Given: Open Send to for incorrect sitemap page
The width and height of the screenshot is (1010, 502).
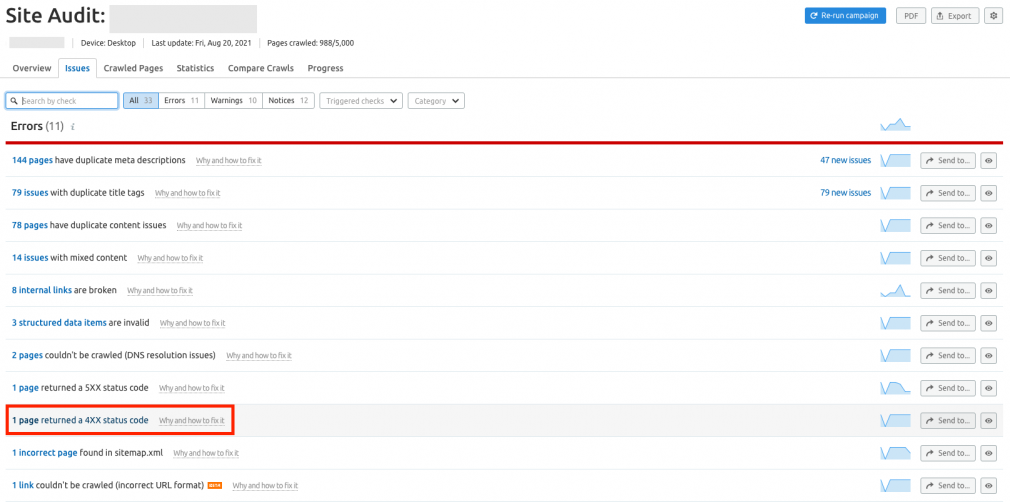Looking at the screenshot, I should 948,453.
